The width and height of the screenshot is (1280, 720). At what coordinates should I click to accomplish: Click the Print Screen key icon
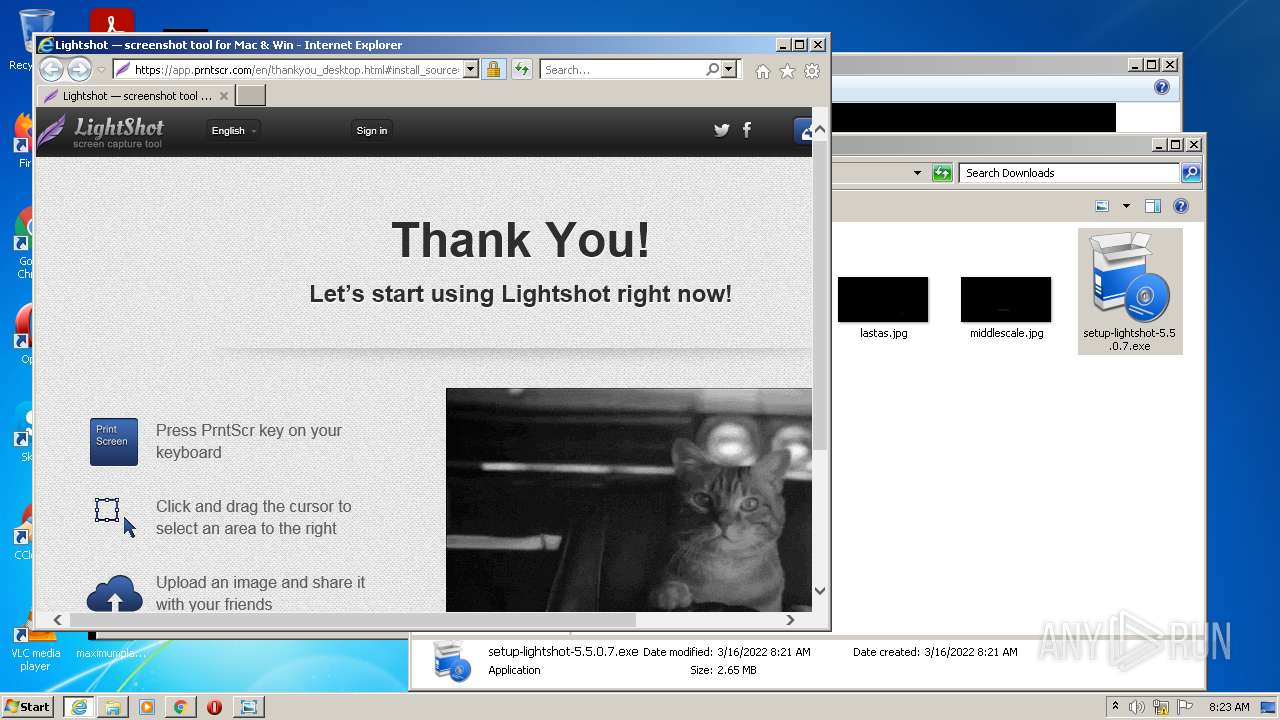[x=114, y=441]
